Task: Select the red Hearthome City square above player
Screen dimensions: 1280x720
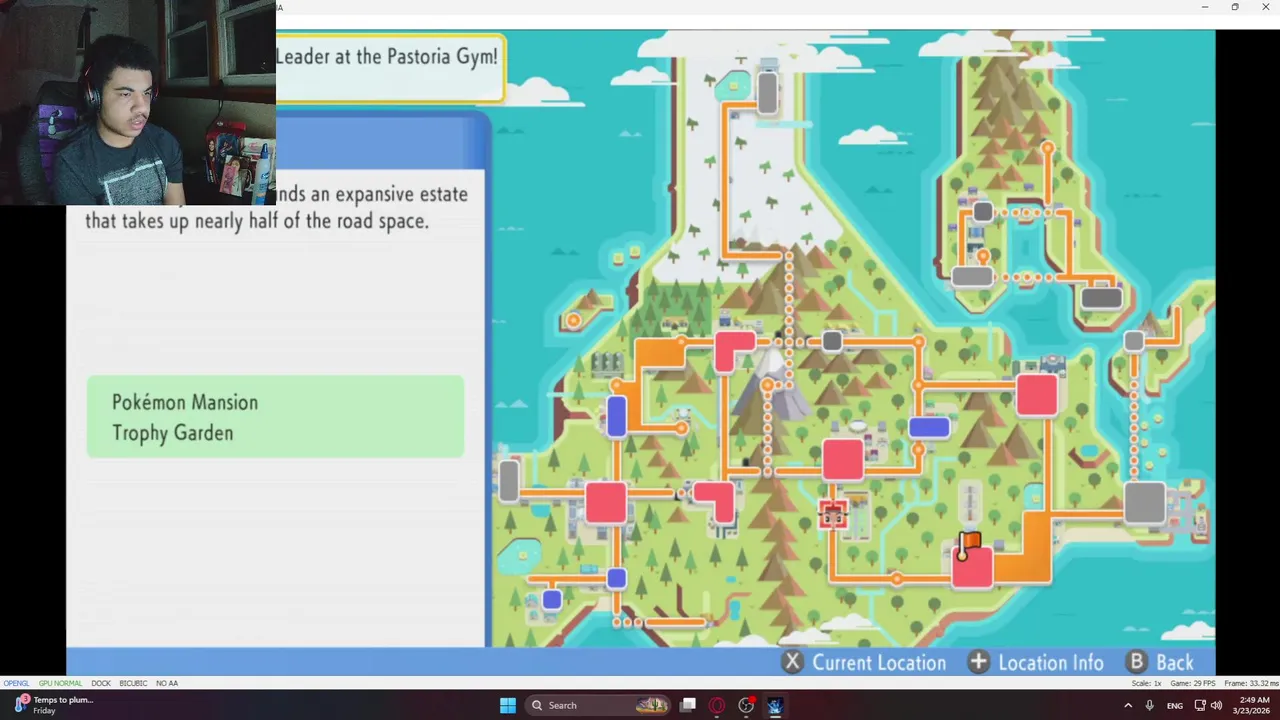Action: 843,459
